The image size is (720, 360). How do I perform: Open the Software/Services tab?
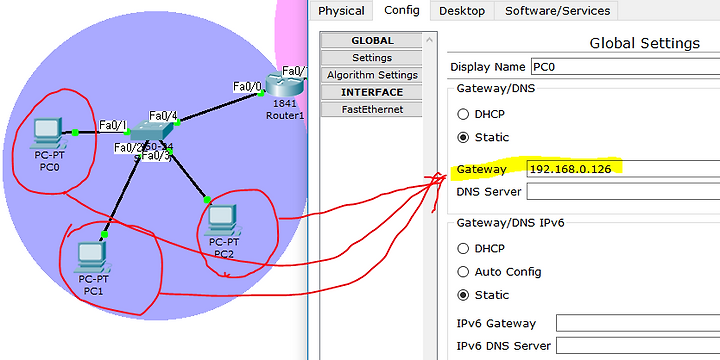click(557, 11)
